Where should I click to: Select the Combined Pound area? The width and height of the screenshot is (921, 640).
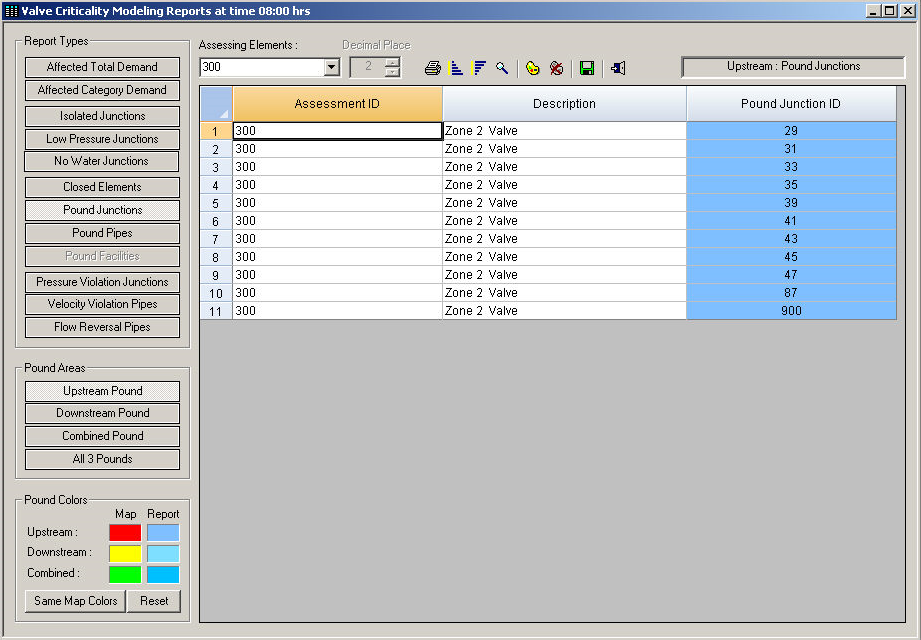tap(102, 436)
